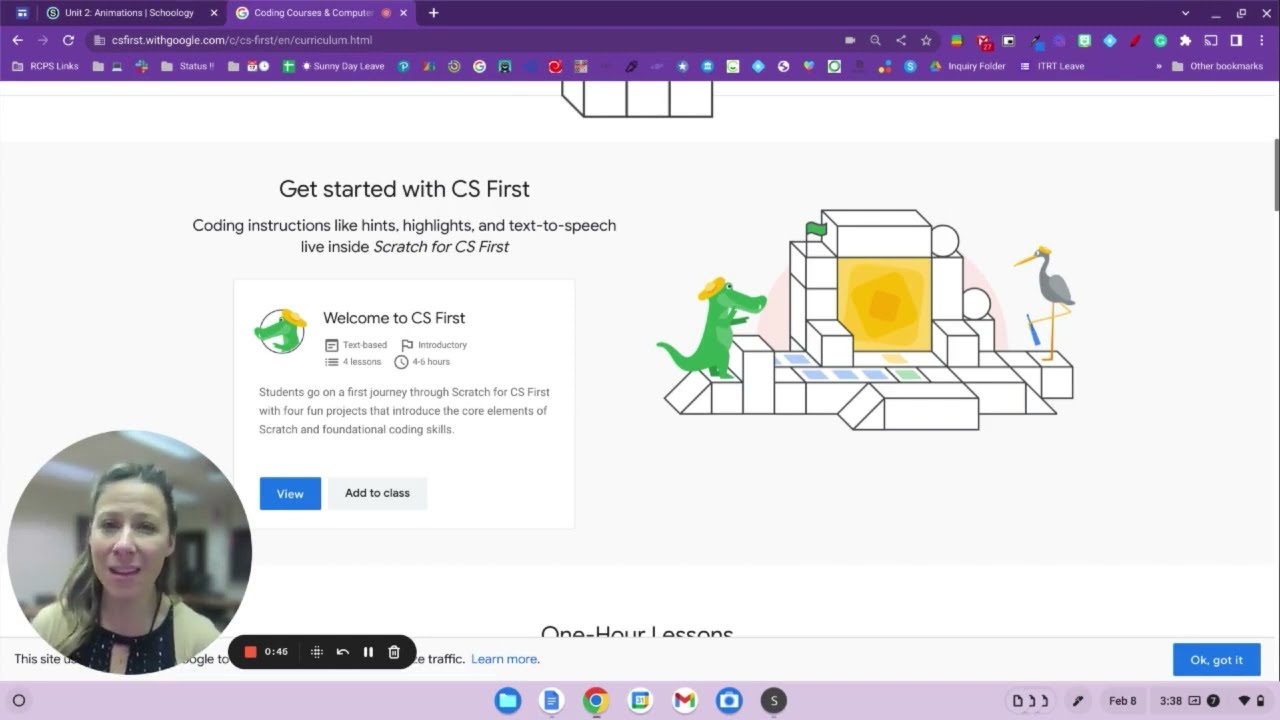Open the Welcome to CS First title
This screenshot has height=720, width=1280.
394,318
